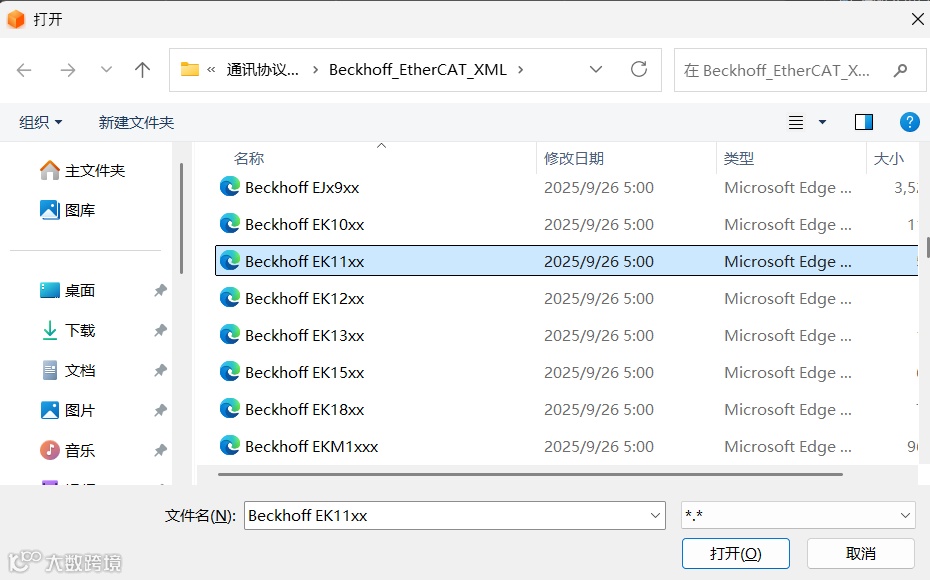Open 文档 in navigation pane
Screen dimensions: 930x580
tap(68, 371)
